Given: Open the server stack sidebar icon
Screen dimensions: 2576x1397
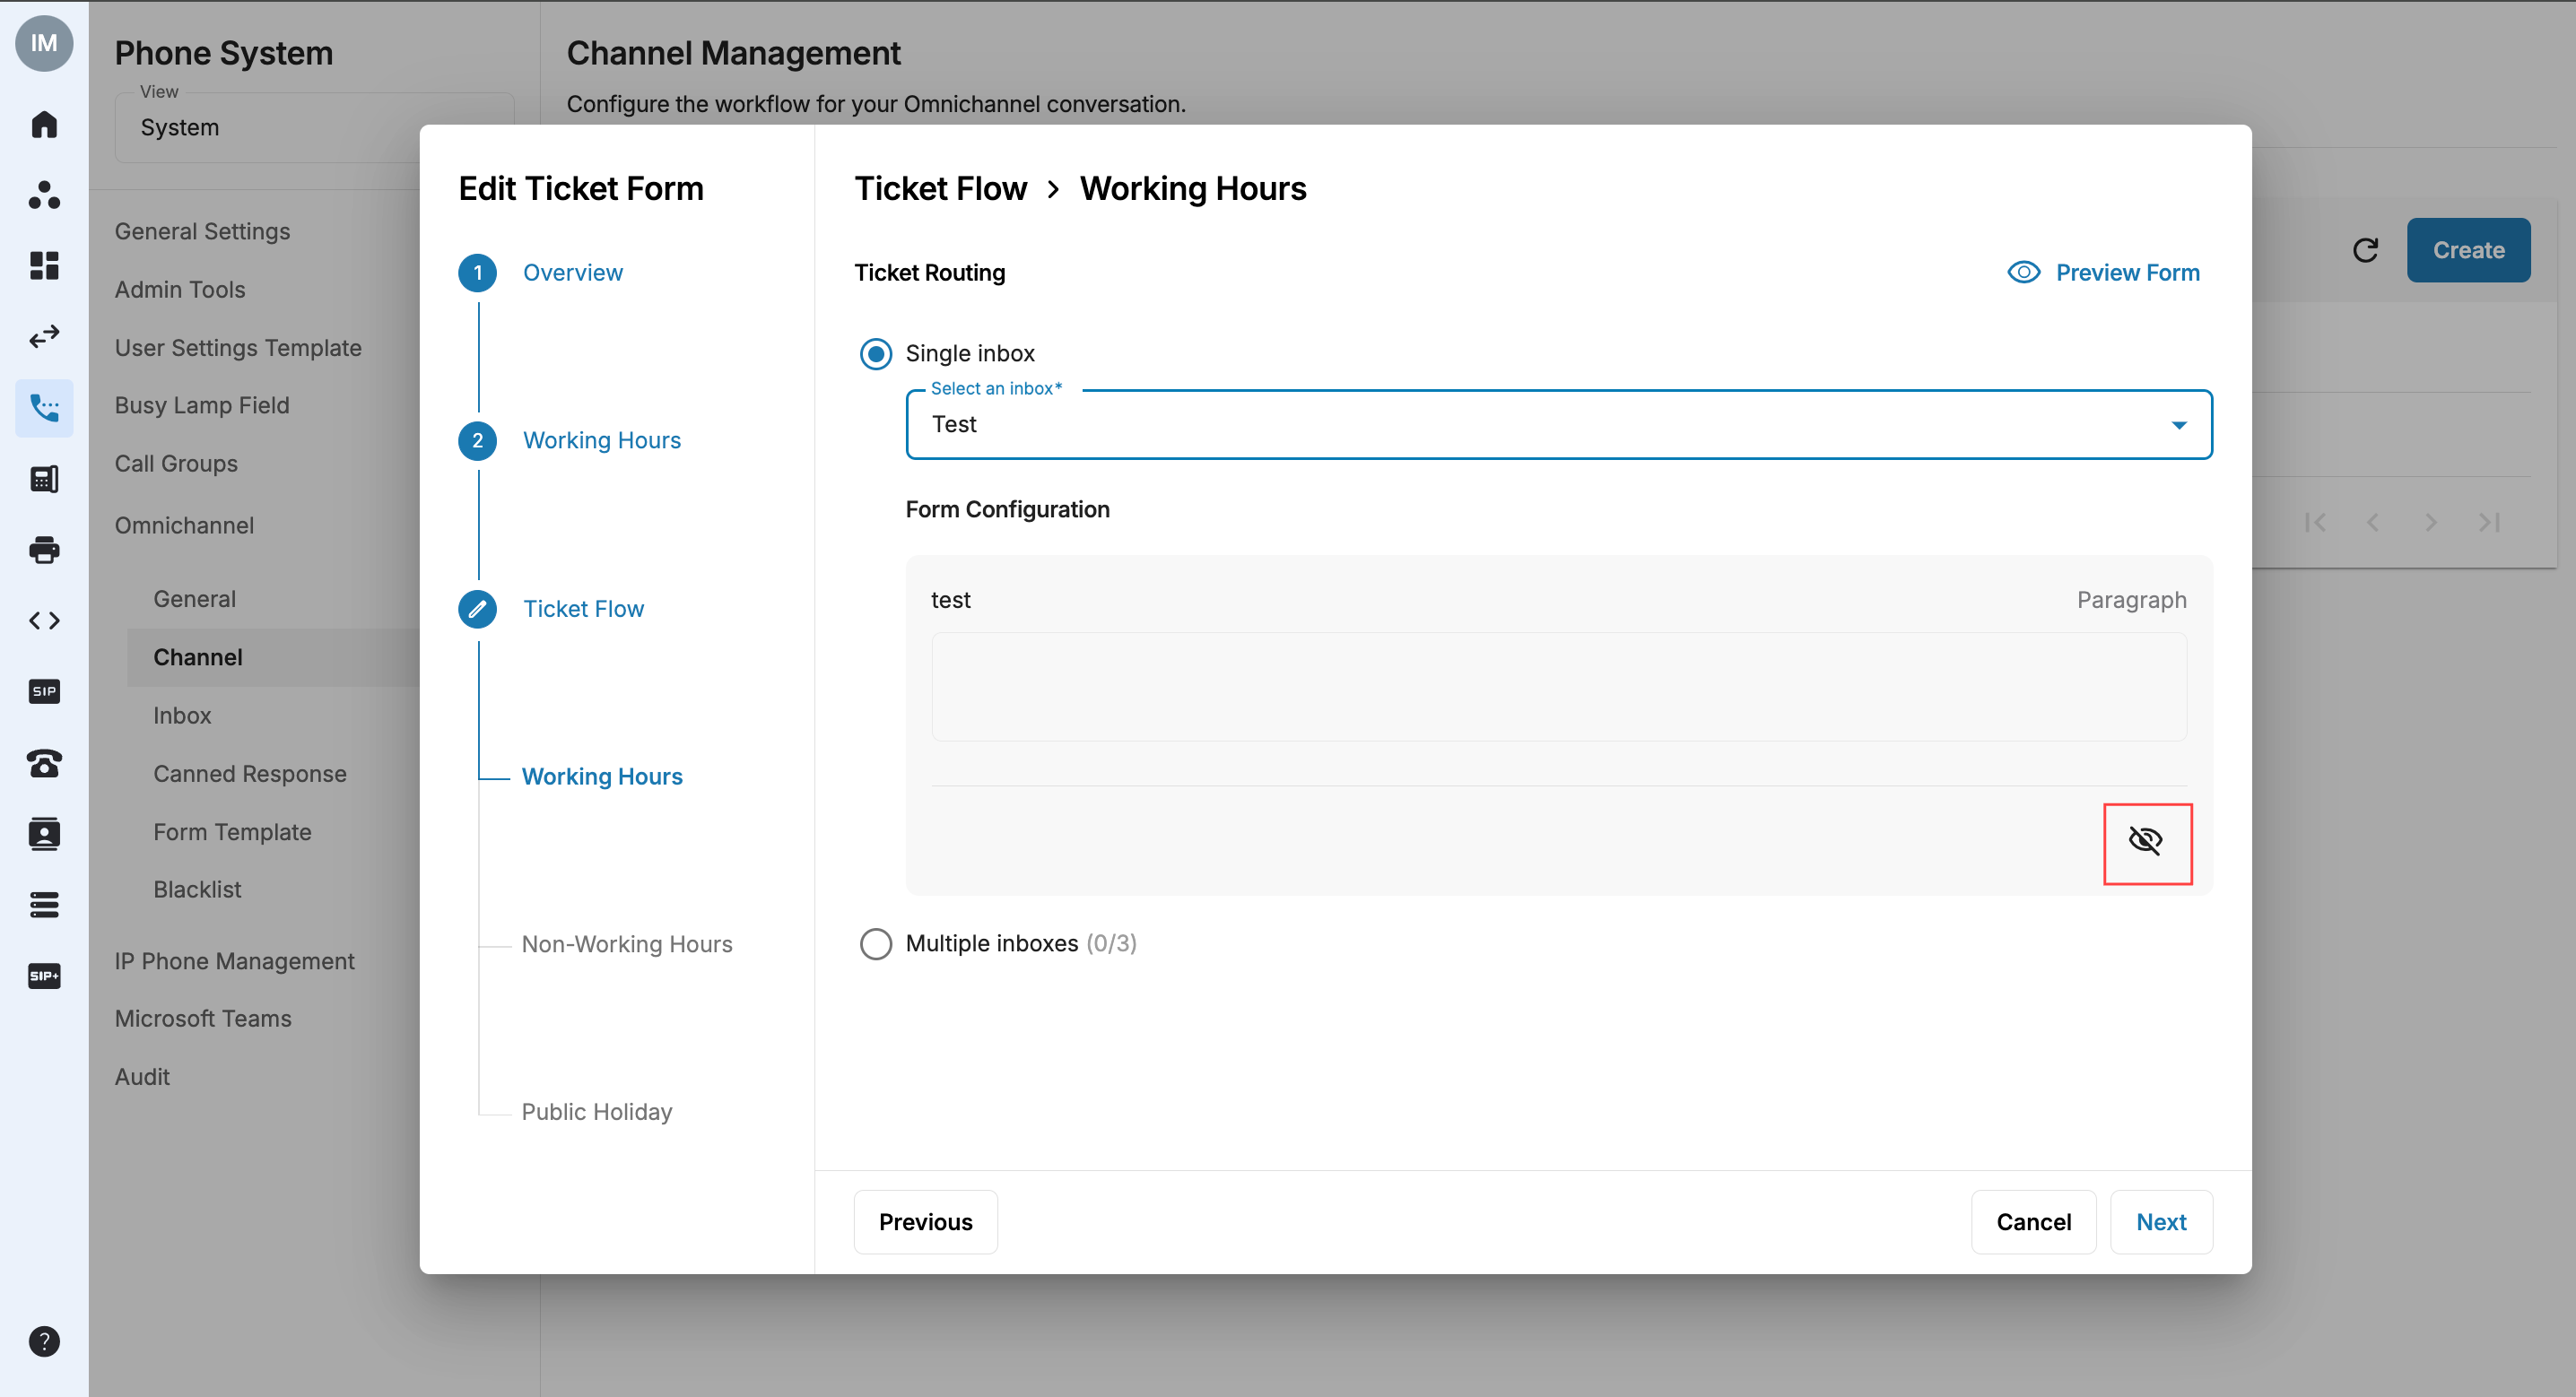Looking at the screenshot, I should [44, 905].
